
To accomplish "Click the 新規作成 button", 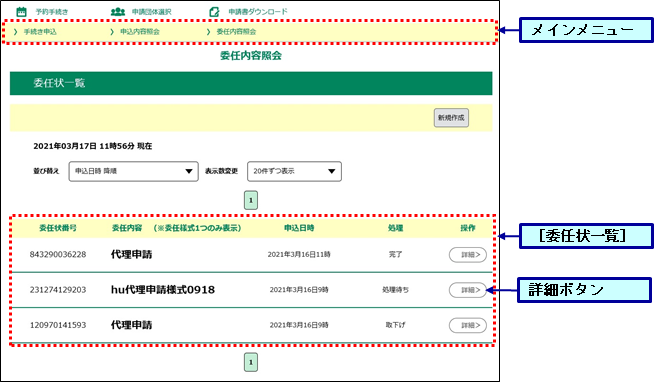I will pyautogui.click(x=451, y=118).
